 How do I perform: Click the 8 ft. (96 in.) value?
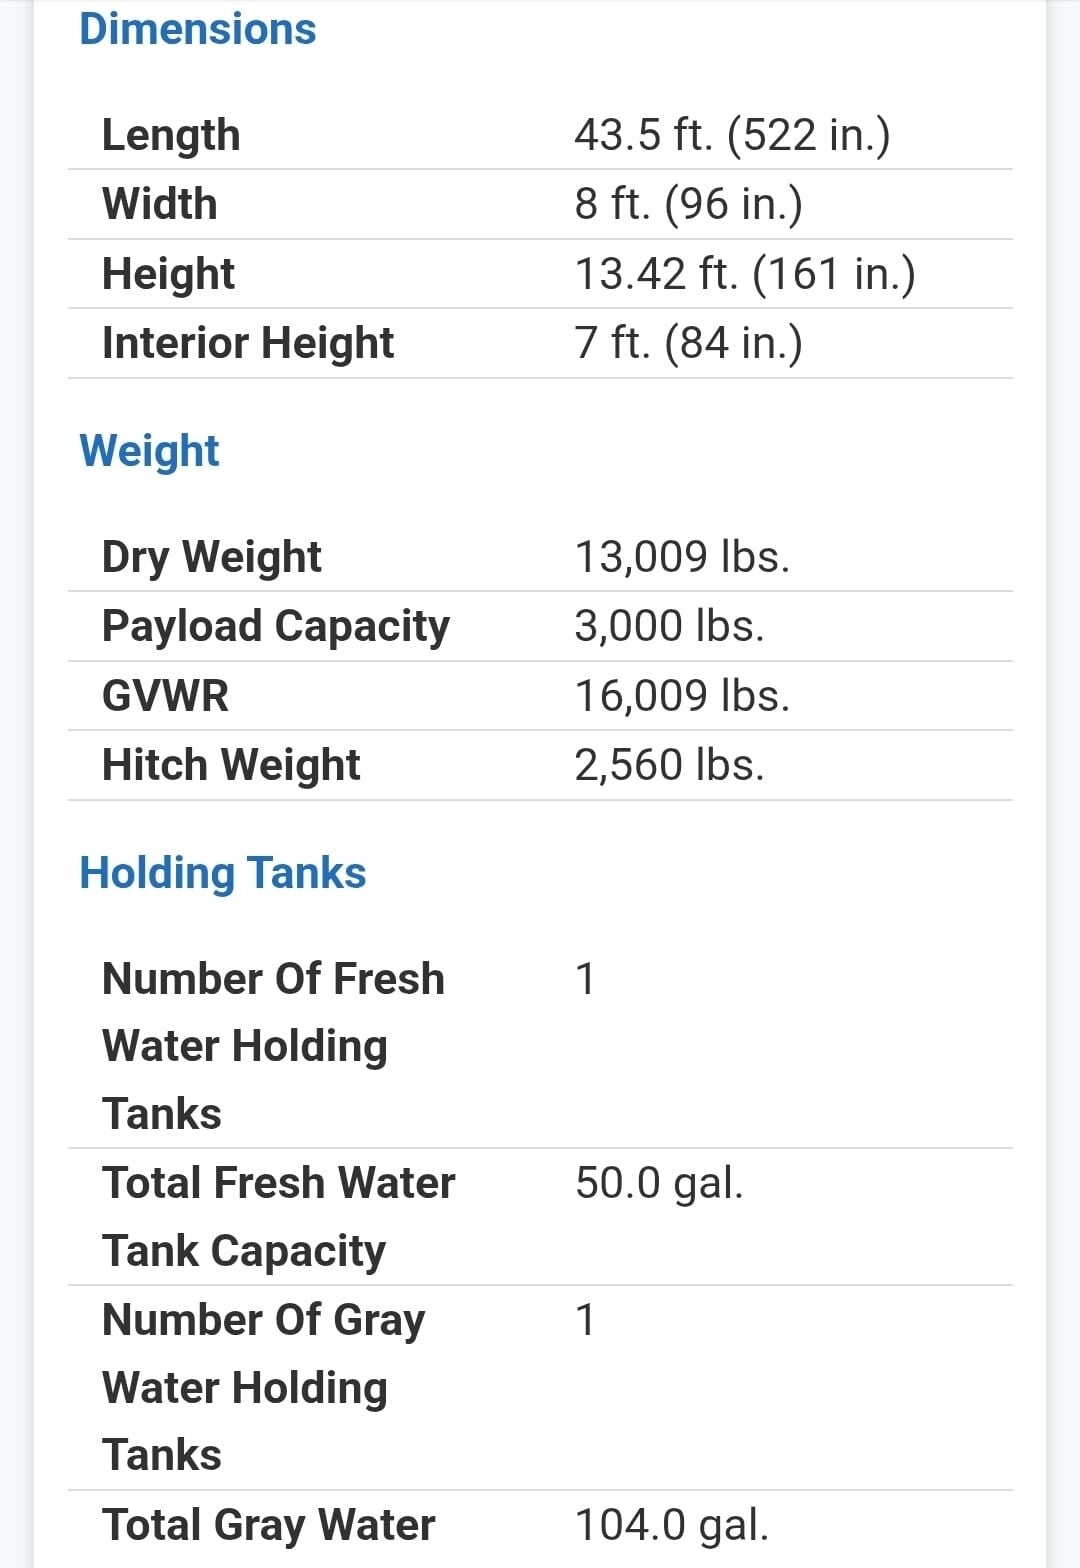coord(688,204)
